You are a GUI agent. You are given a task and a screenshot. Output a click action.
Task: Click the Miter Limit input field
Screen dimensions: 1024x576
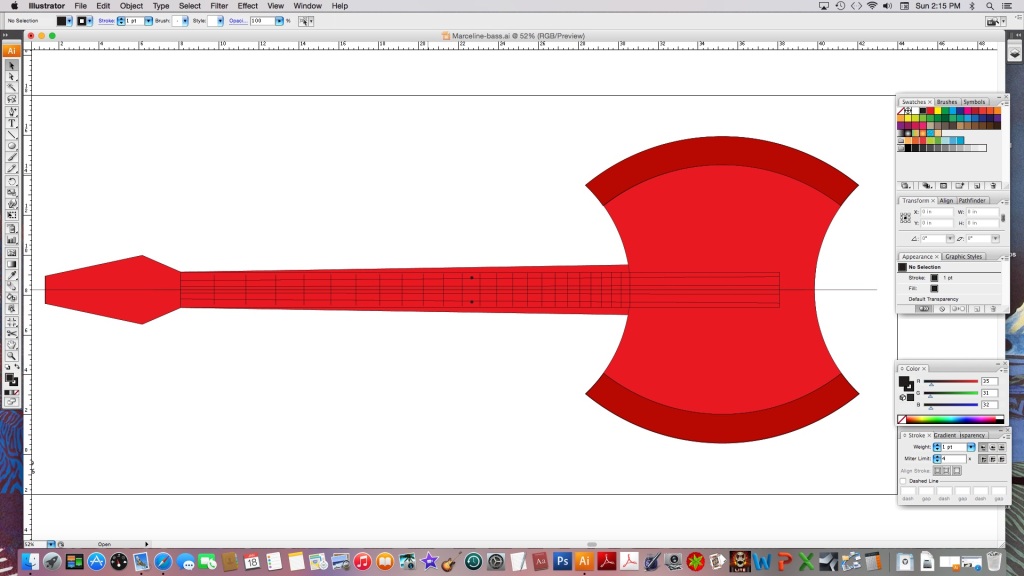coord(954,459)
